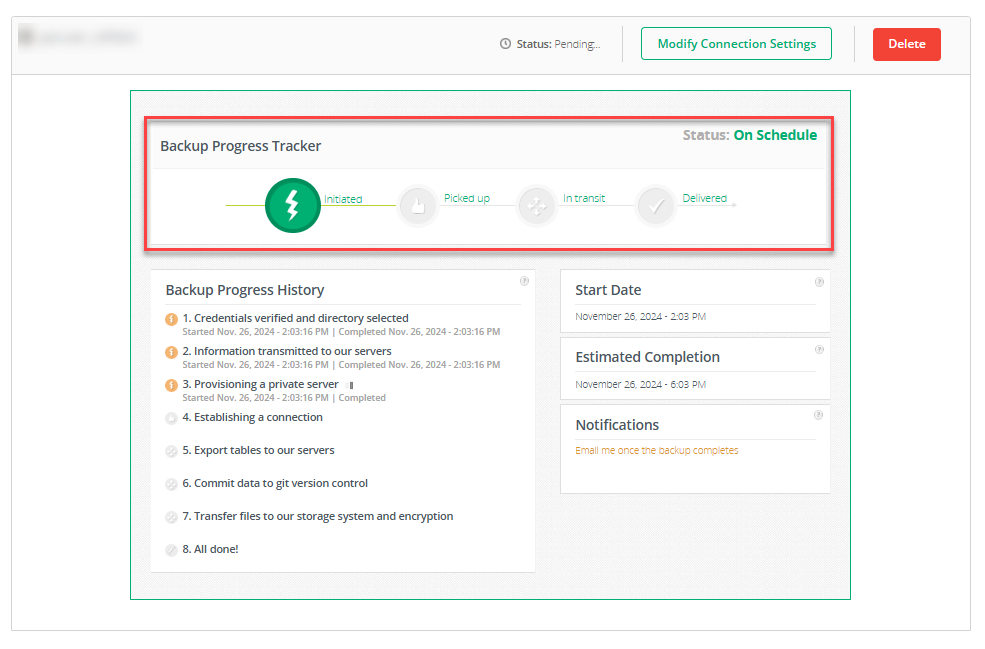Click the On Schedule status text
Image resolution: width=985 pixels, height=649 pixels.
[775, 135]
